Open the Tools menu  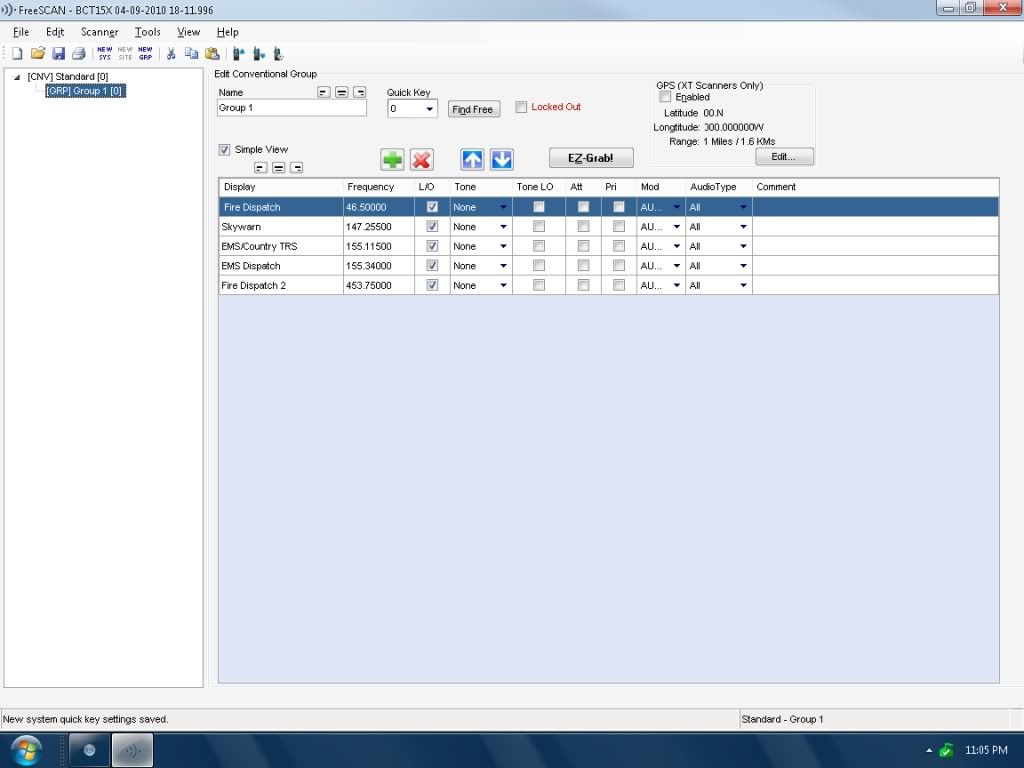[x=147, y=32]
